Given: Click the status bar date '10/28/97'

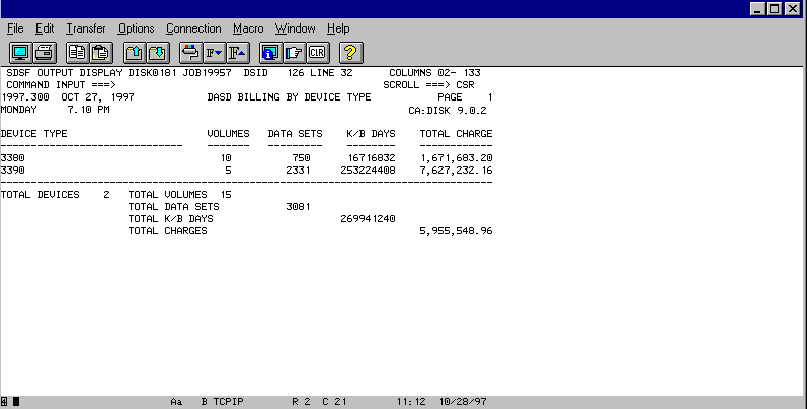Looking at the screenshot, I should (463, 402).
